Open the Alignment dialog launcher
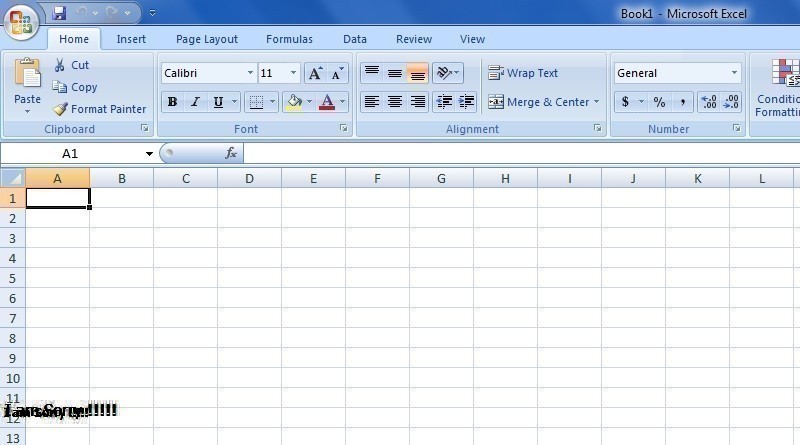Viewport: 800px width, 445px height. coord(597,129)
